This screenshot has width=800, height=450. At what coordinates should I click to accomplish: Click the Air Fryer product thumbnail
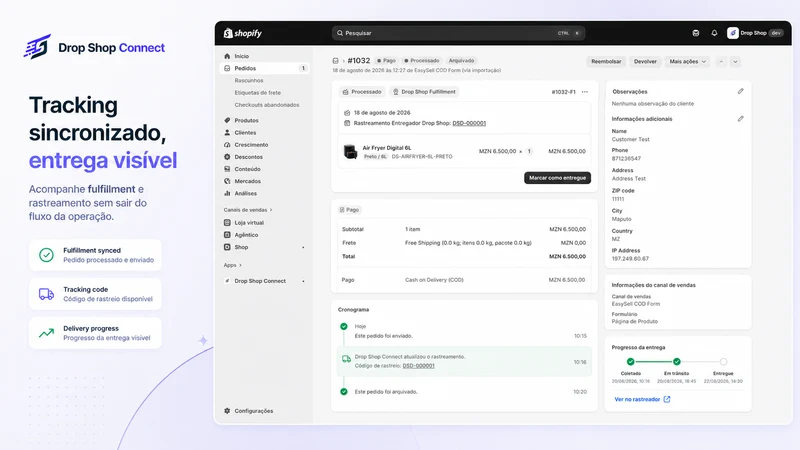[x=351, y=152]
